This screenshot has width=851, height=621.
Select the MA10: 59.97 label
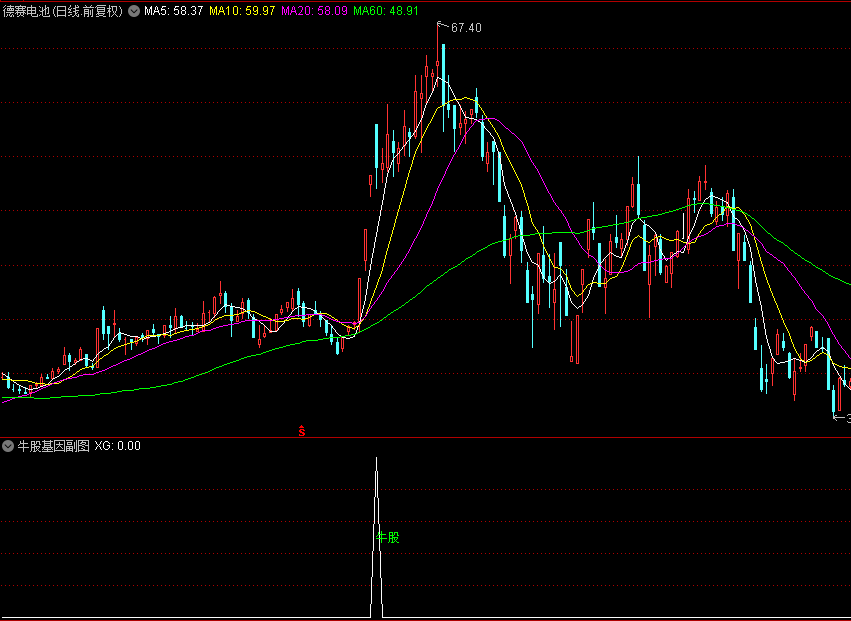242,11
